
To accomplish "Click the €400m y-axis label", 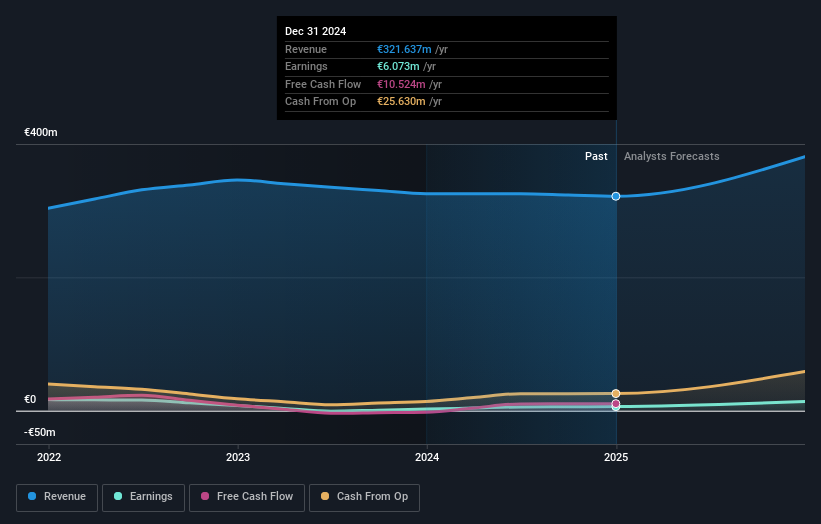I will coord(41,132).
